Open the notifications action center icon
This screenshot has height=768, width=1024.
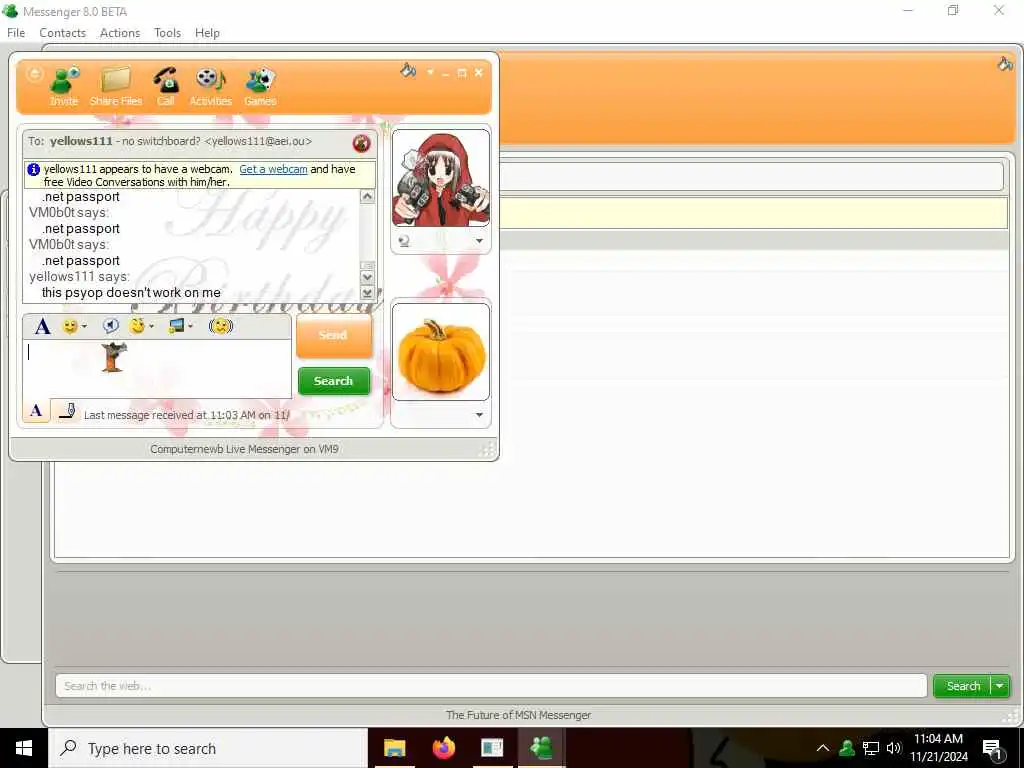coord(992,748)
